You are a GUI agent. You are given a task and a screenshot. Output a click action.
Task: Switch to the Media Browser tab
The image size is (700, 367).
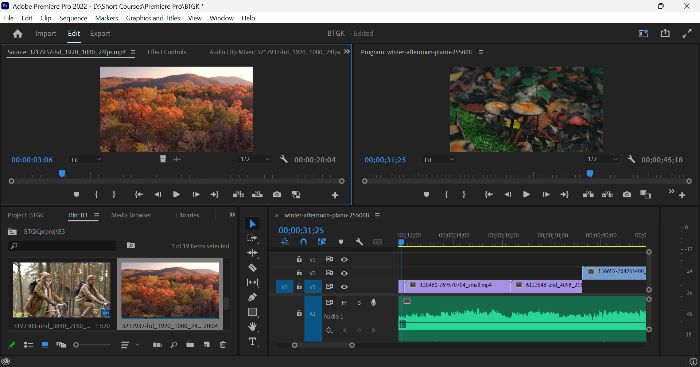point(131,215)
